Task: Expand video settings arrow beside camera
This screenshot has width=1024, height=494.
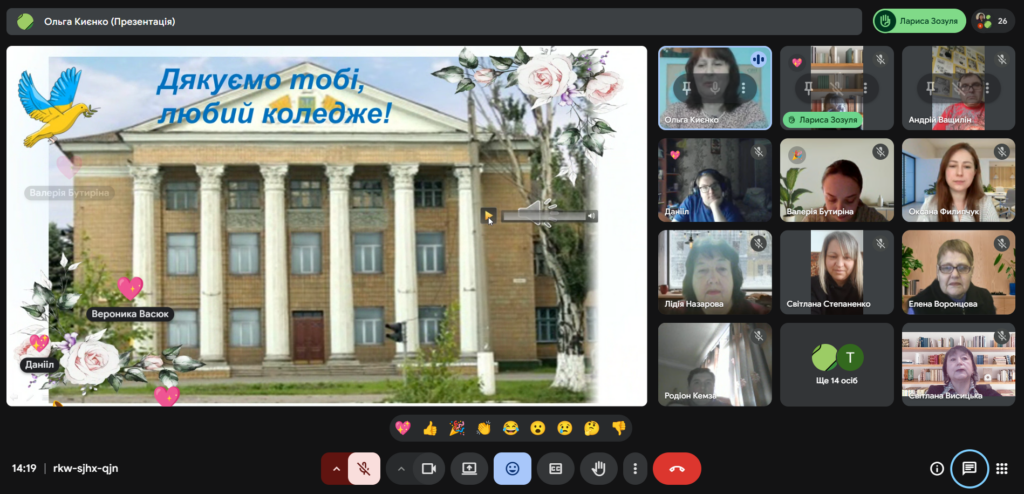Action: 401,468
